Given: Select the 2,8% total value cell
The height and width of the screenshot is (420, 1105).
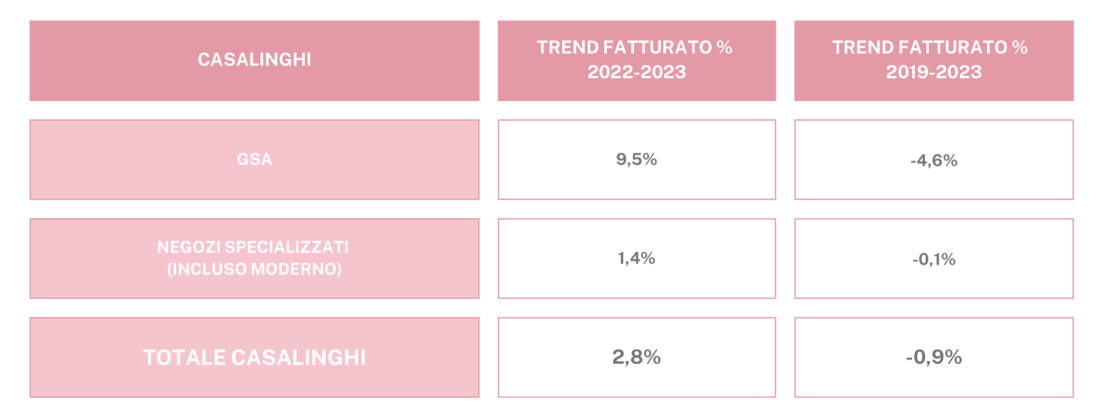Looking at the screenshot, I should click(636, 357).
